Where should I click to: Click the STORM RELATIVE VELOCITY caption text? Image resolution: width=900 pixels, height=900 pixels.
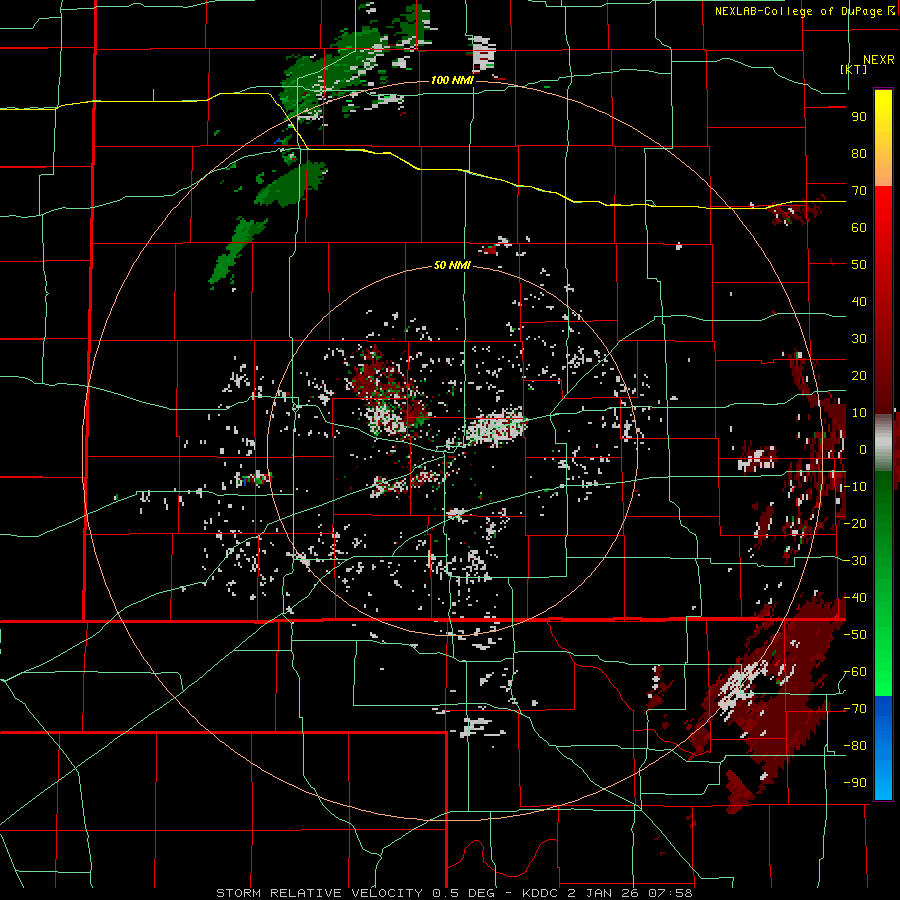click(319, 893)
